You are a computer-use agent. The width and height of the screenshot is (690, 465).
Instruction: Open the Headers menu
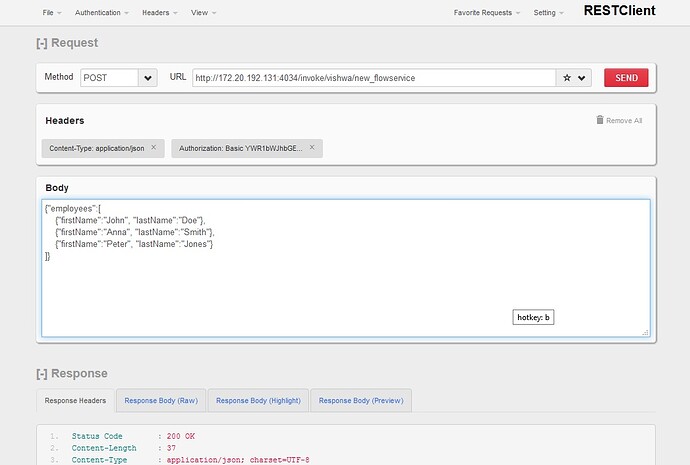tap(160, 13)
